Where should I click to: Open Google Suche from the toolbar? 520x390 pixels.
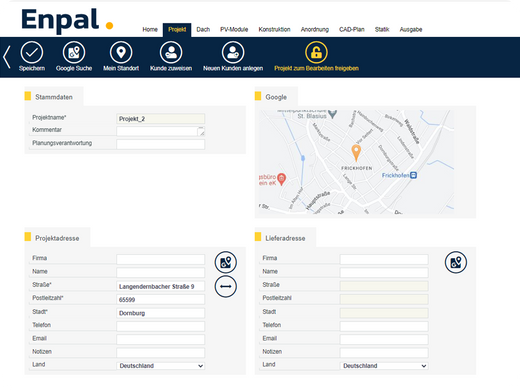[x=74, y=52]
